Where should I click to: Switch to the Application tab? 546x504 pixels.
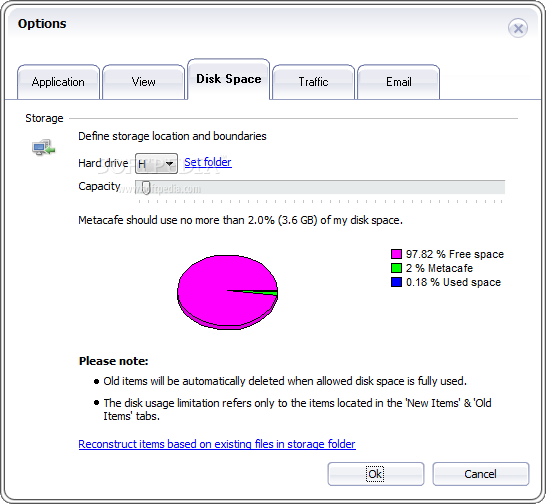click(x=58, y=82)
